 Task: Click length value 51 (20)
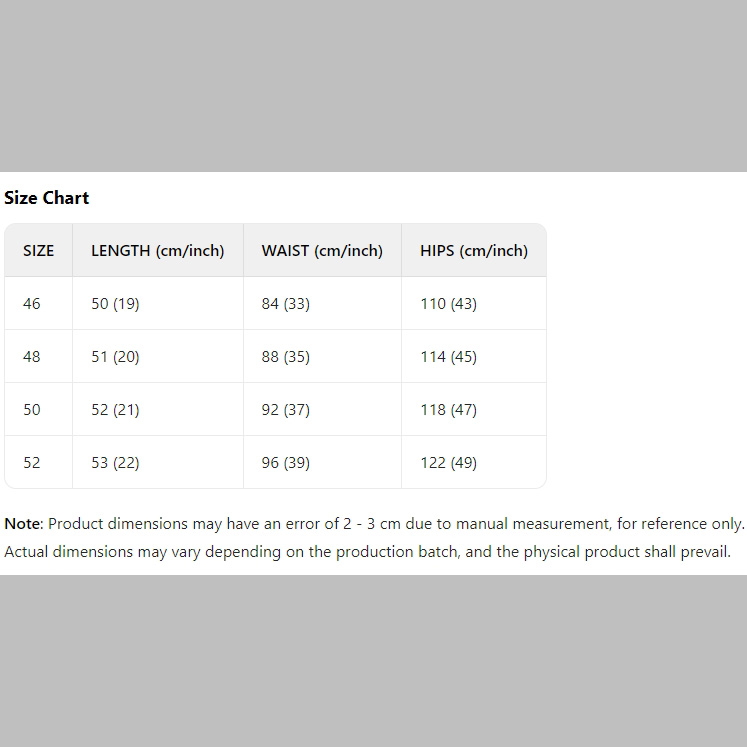[x=115, y=357]
